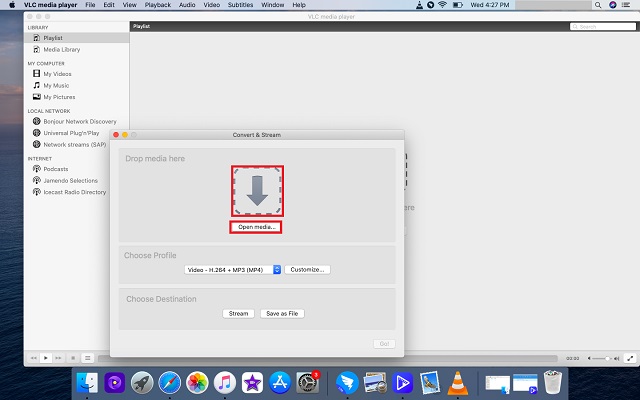The height and width of the screenshot is (400, 640).
Task: Open the Playback menu
Action: point(158,5)
